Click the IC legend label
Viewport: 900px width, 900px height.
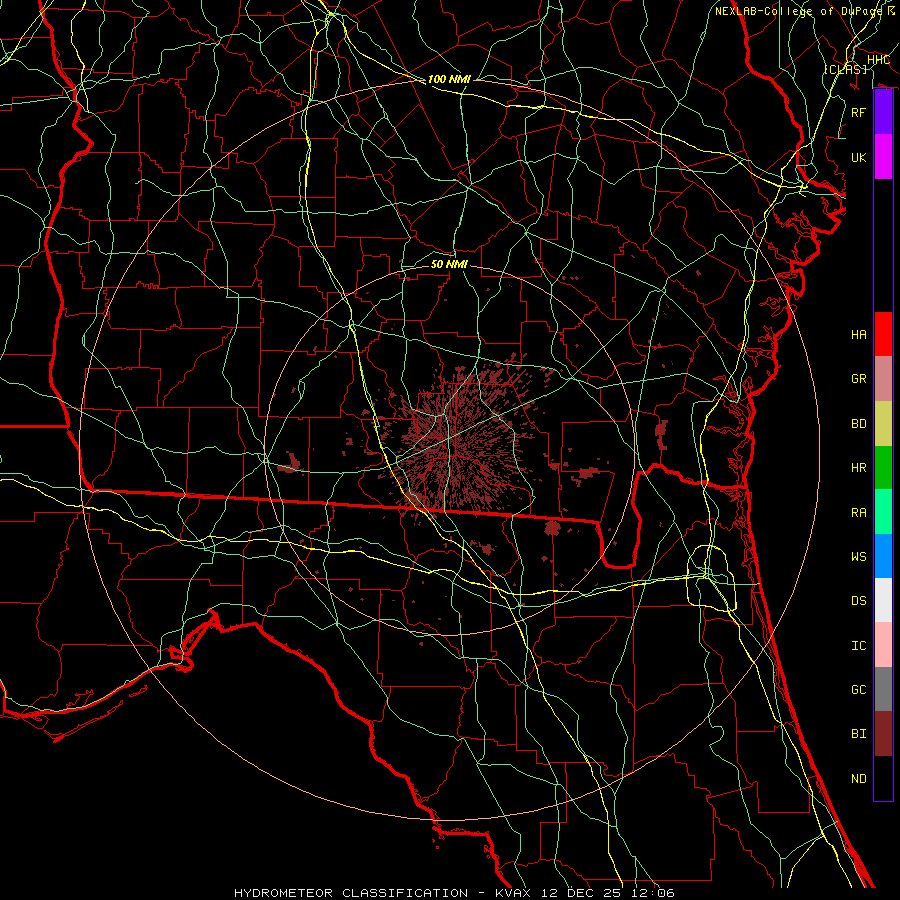coord(858,645)
